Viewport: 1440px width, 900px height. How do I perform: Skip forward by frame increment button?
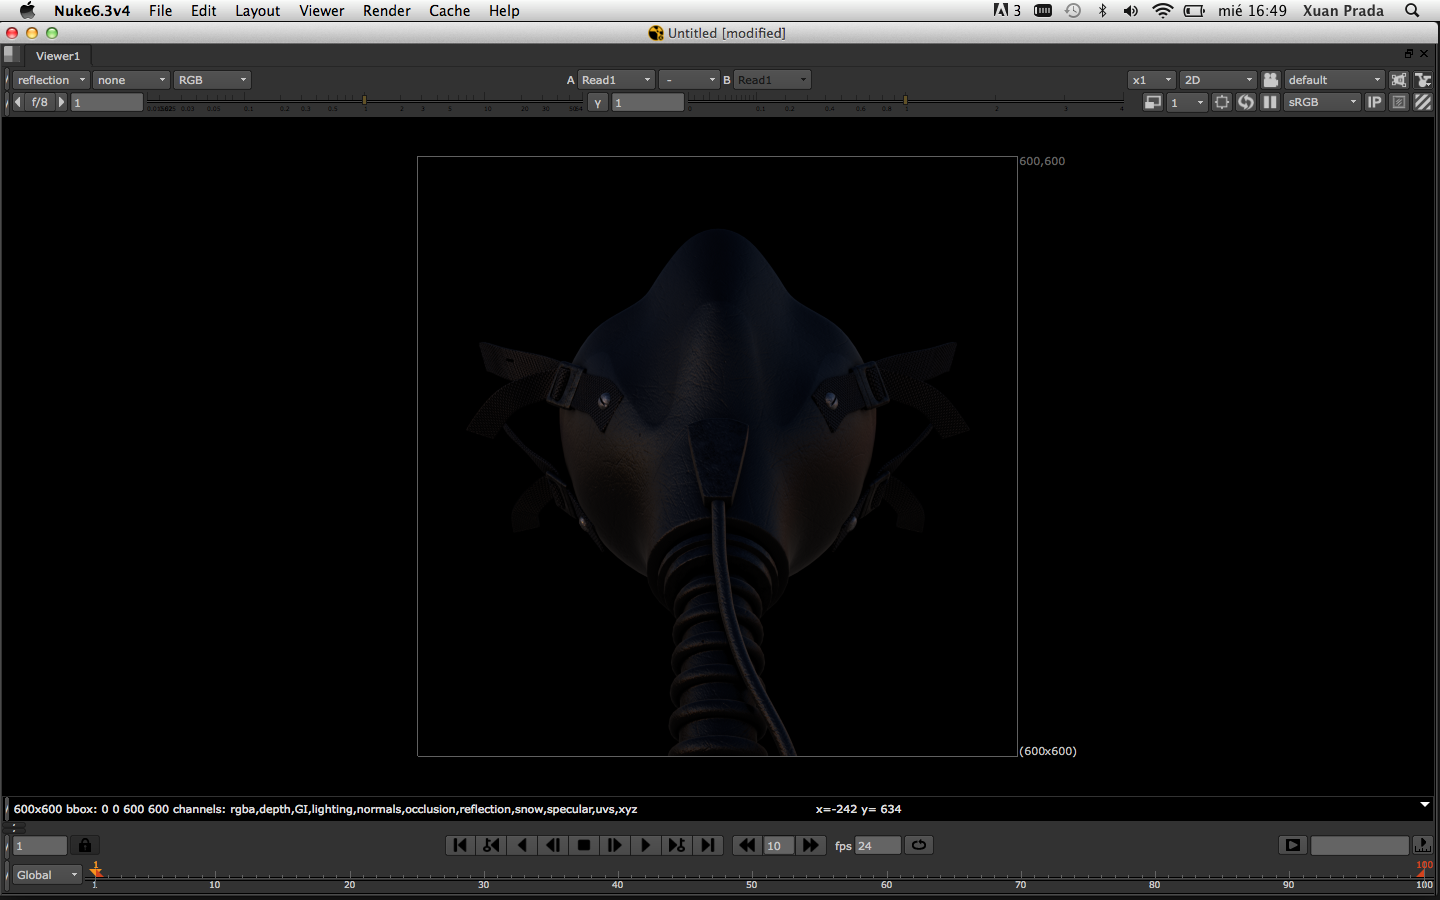tap(811, 845)
